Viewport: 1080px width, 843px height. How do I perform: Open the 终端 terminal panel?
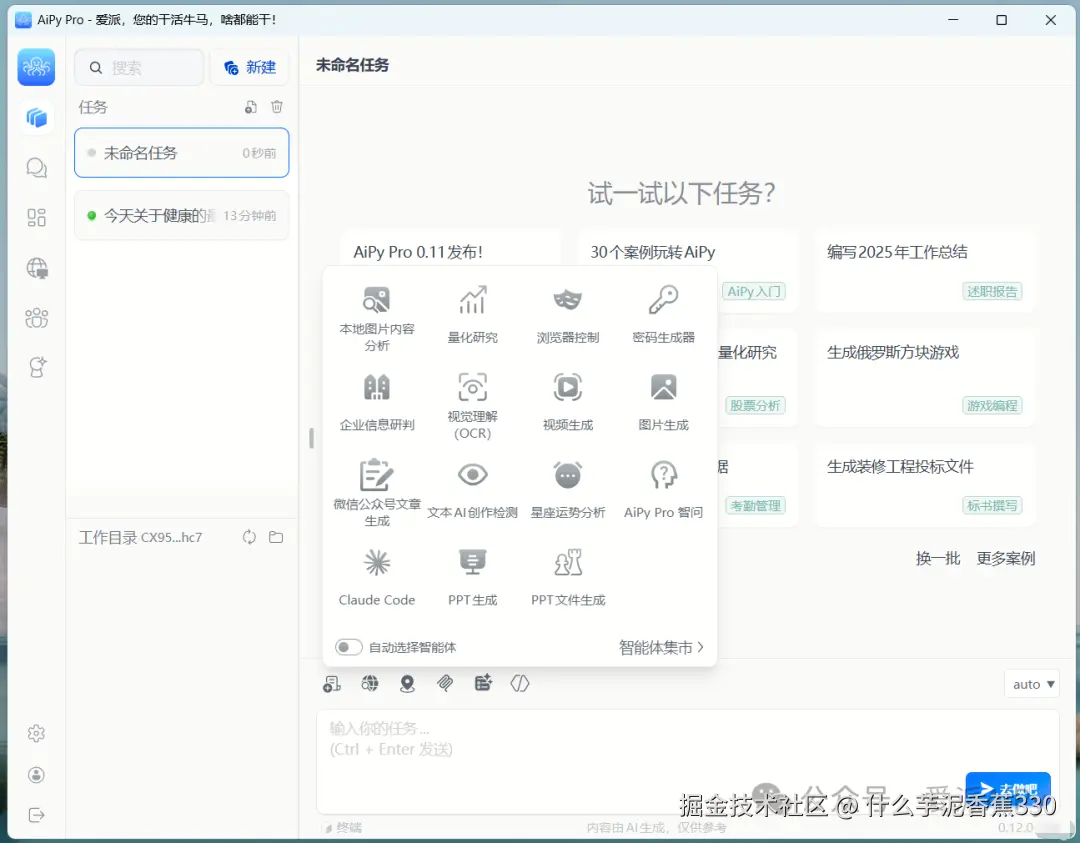point(343,828)
